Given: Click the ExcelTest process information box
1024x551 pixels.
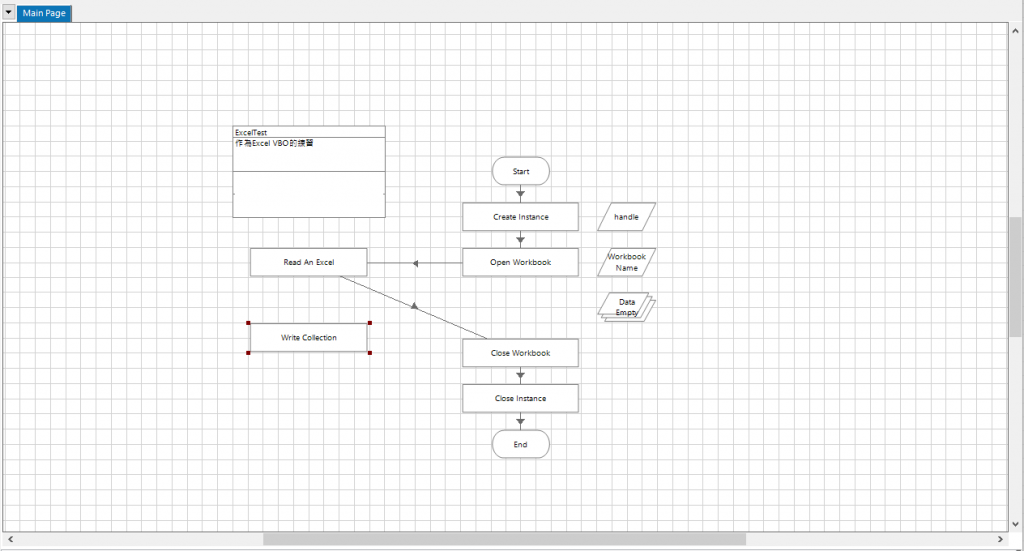Looking at the screenshot, I should (x=309, y=172).
